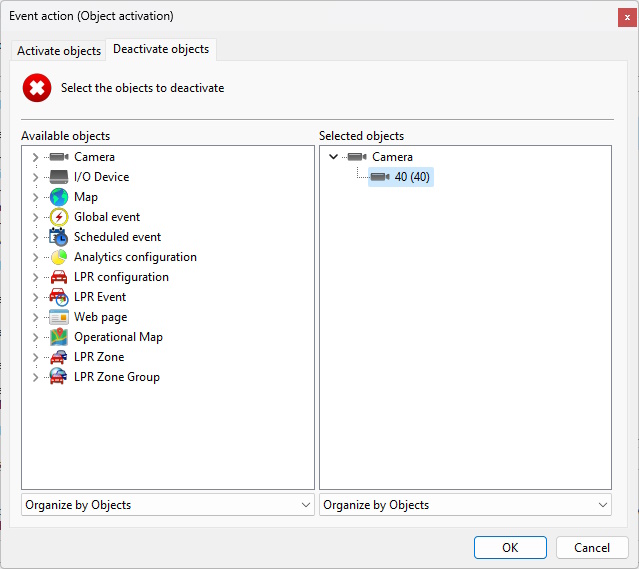
Task: Select the Web page label
Action: pos(101,317)
